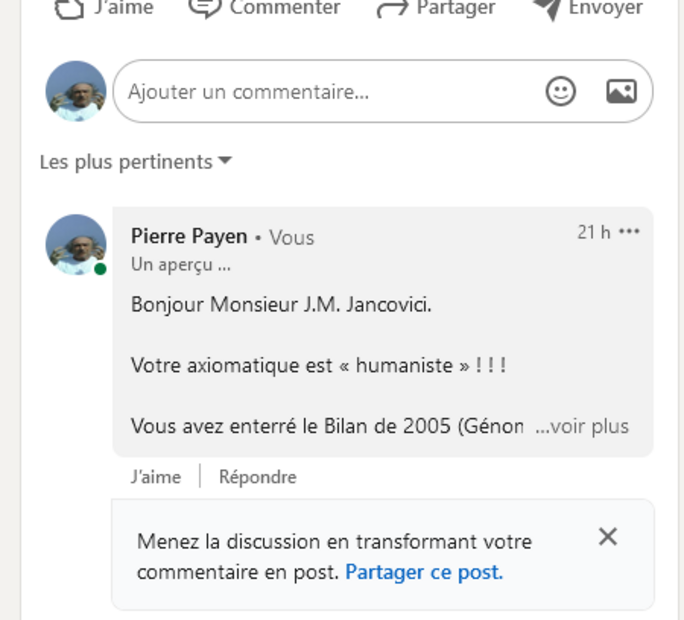The width and height of the screenshot is (684, 620).
Task: Click the Un aperçu headline under the name
Action: pos(181,265)
